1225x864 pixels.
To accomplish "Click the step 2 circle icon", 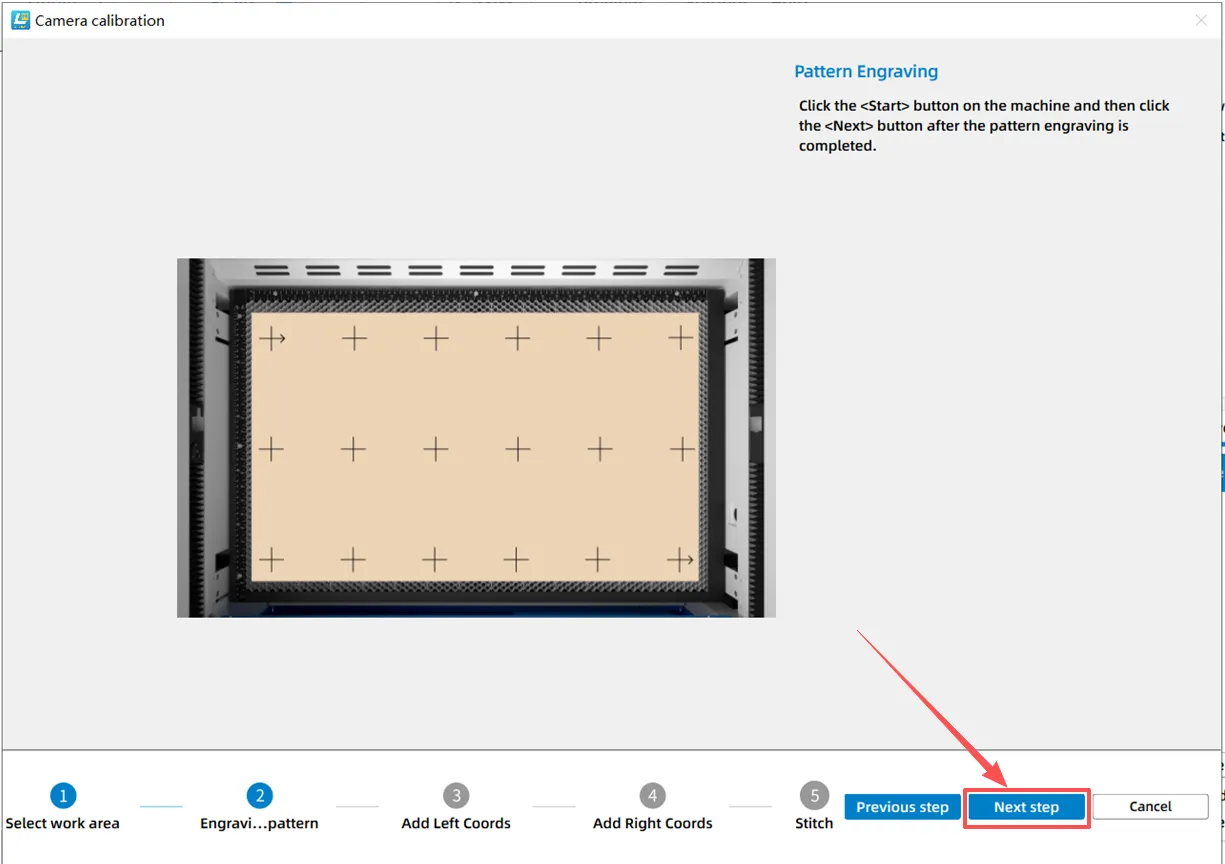I will [259, 796].
